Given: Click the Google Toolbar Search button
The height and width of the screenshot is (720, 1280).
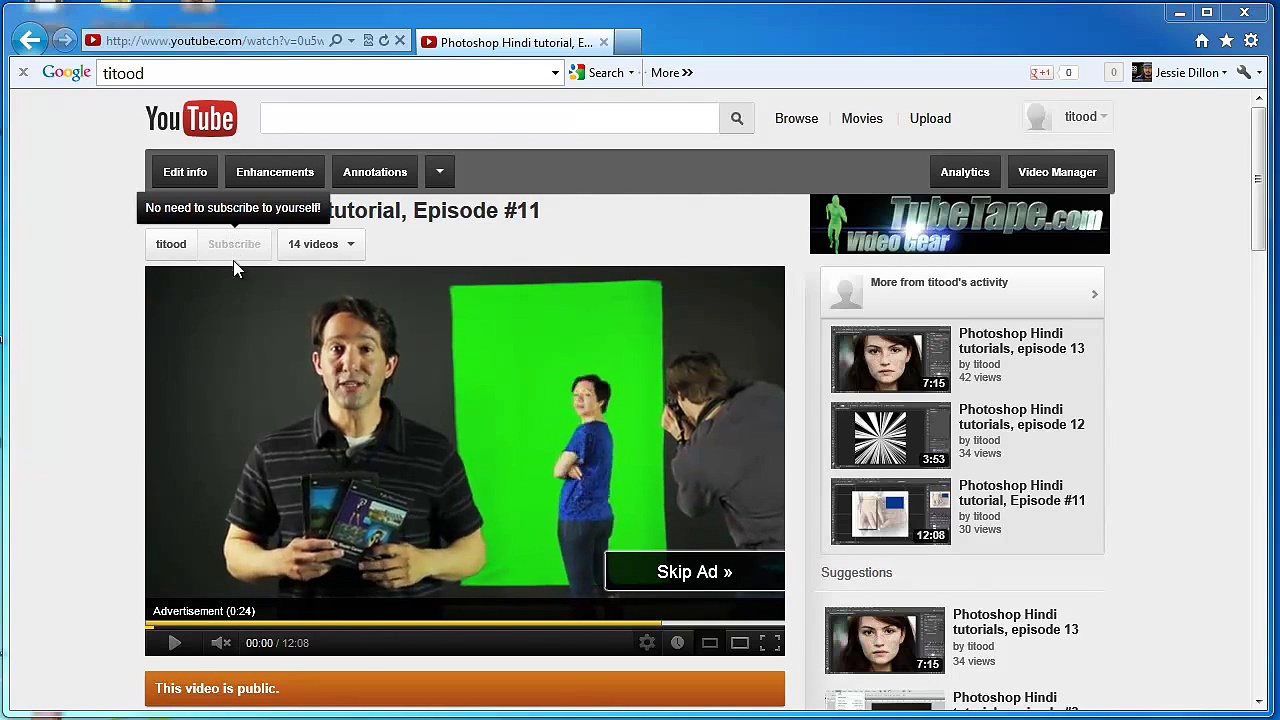Looking at the screenshot, I should tap(597, 73).
